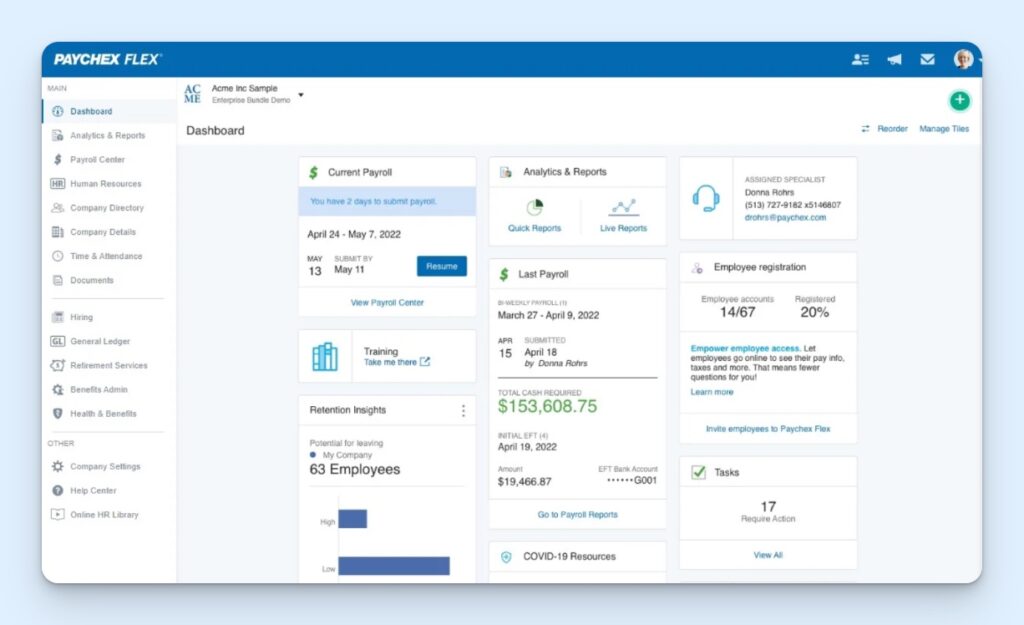The width and height of the screenshot is (1024, 625).
Task: Click the Help Center question icon
Action: coord(57,490)
